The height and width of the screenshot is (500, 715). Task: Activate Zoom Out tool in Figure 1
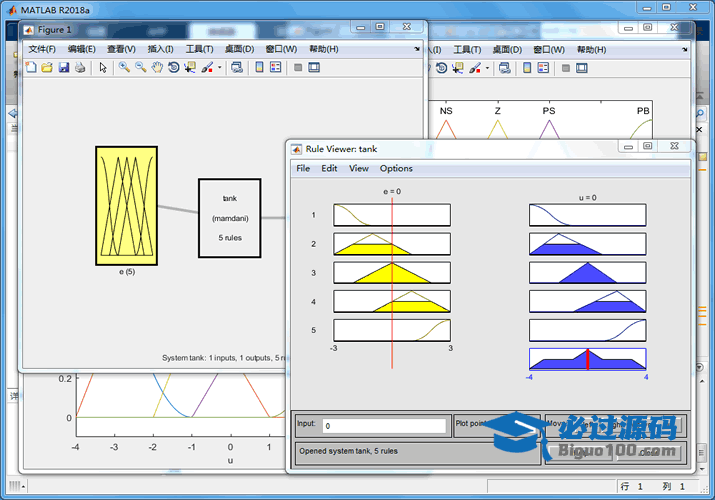click(x=140, y=67)
